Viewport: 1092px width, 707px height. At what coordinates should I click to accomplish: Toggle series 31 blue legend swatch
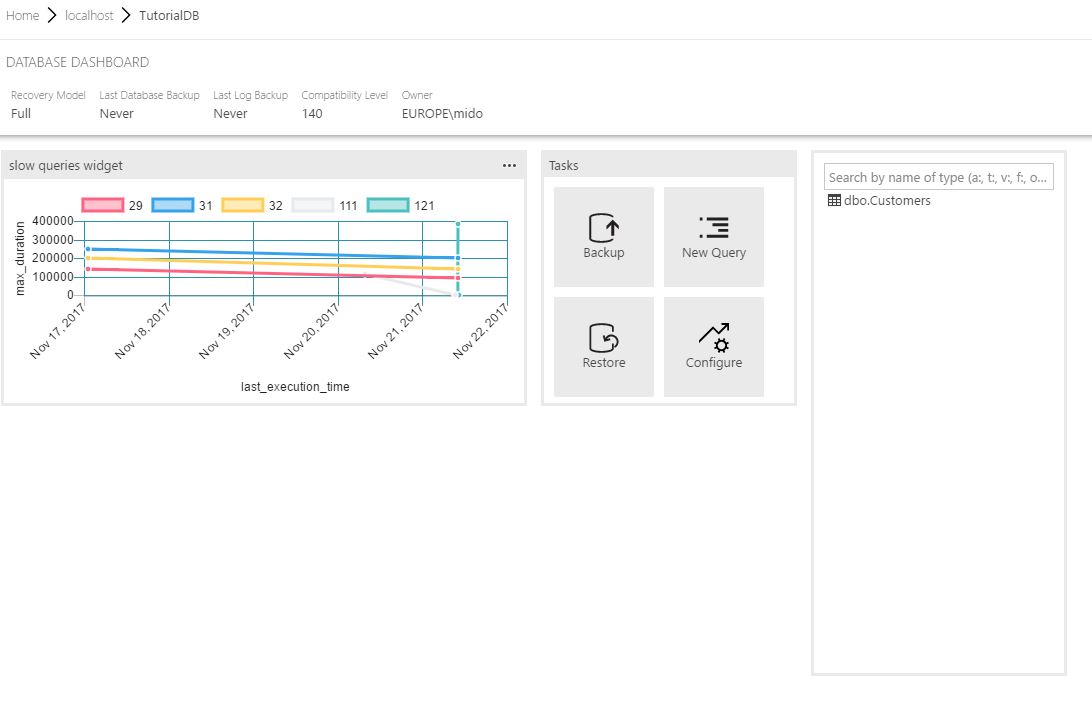point(172,205)
